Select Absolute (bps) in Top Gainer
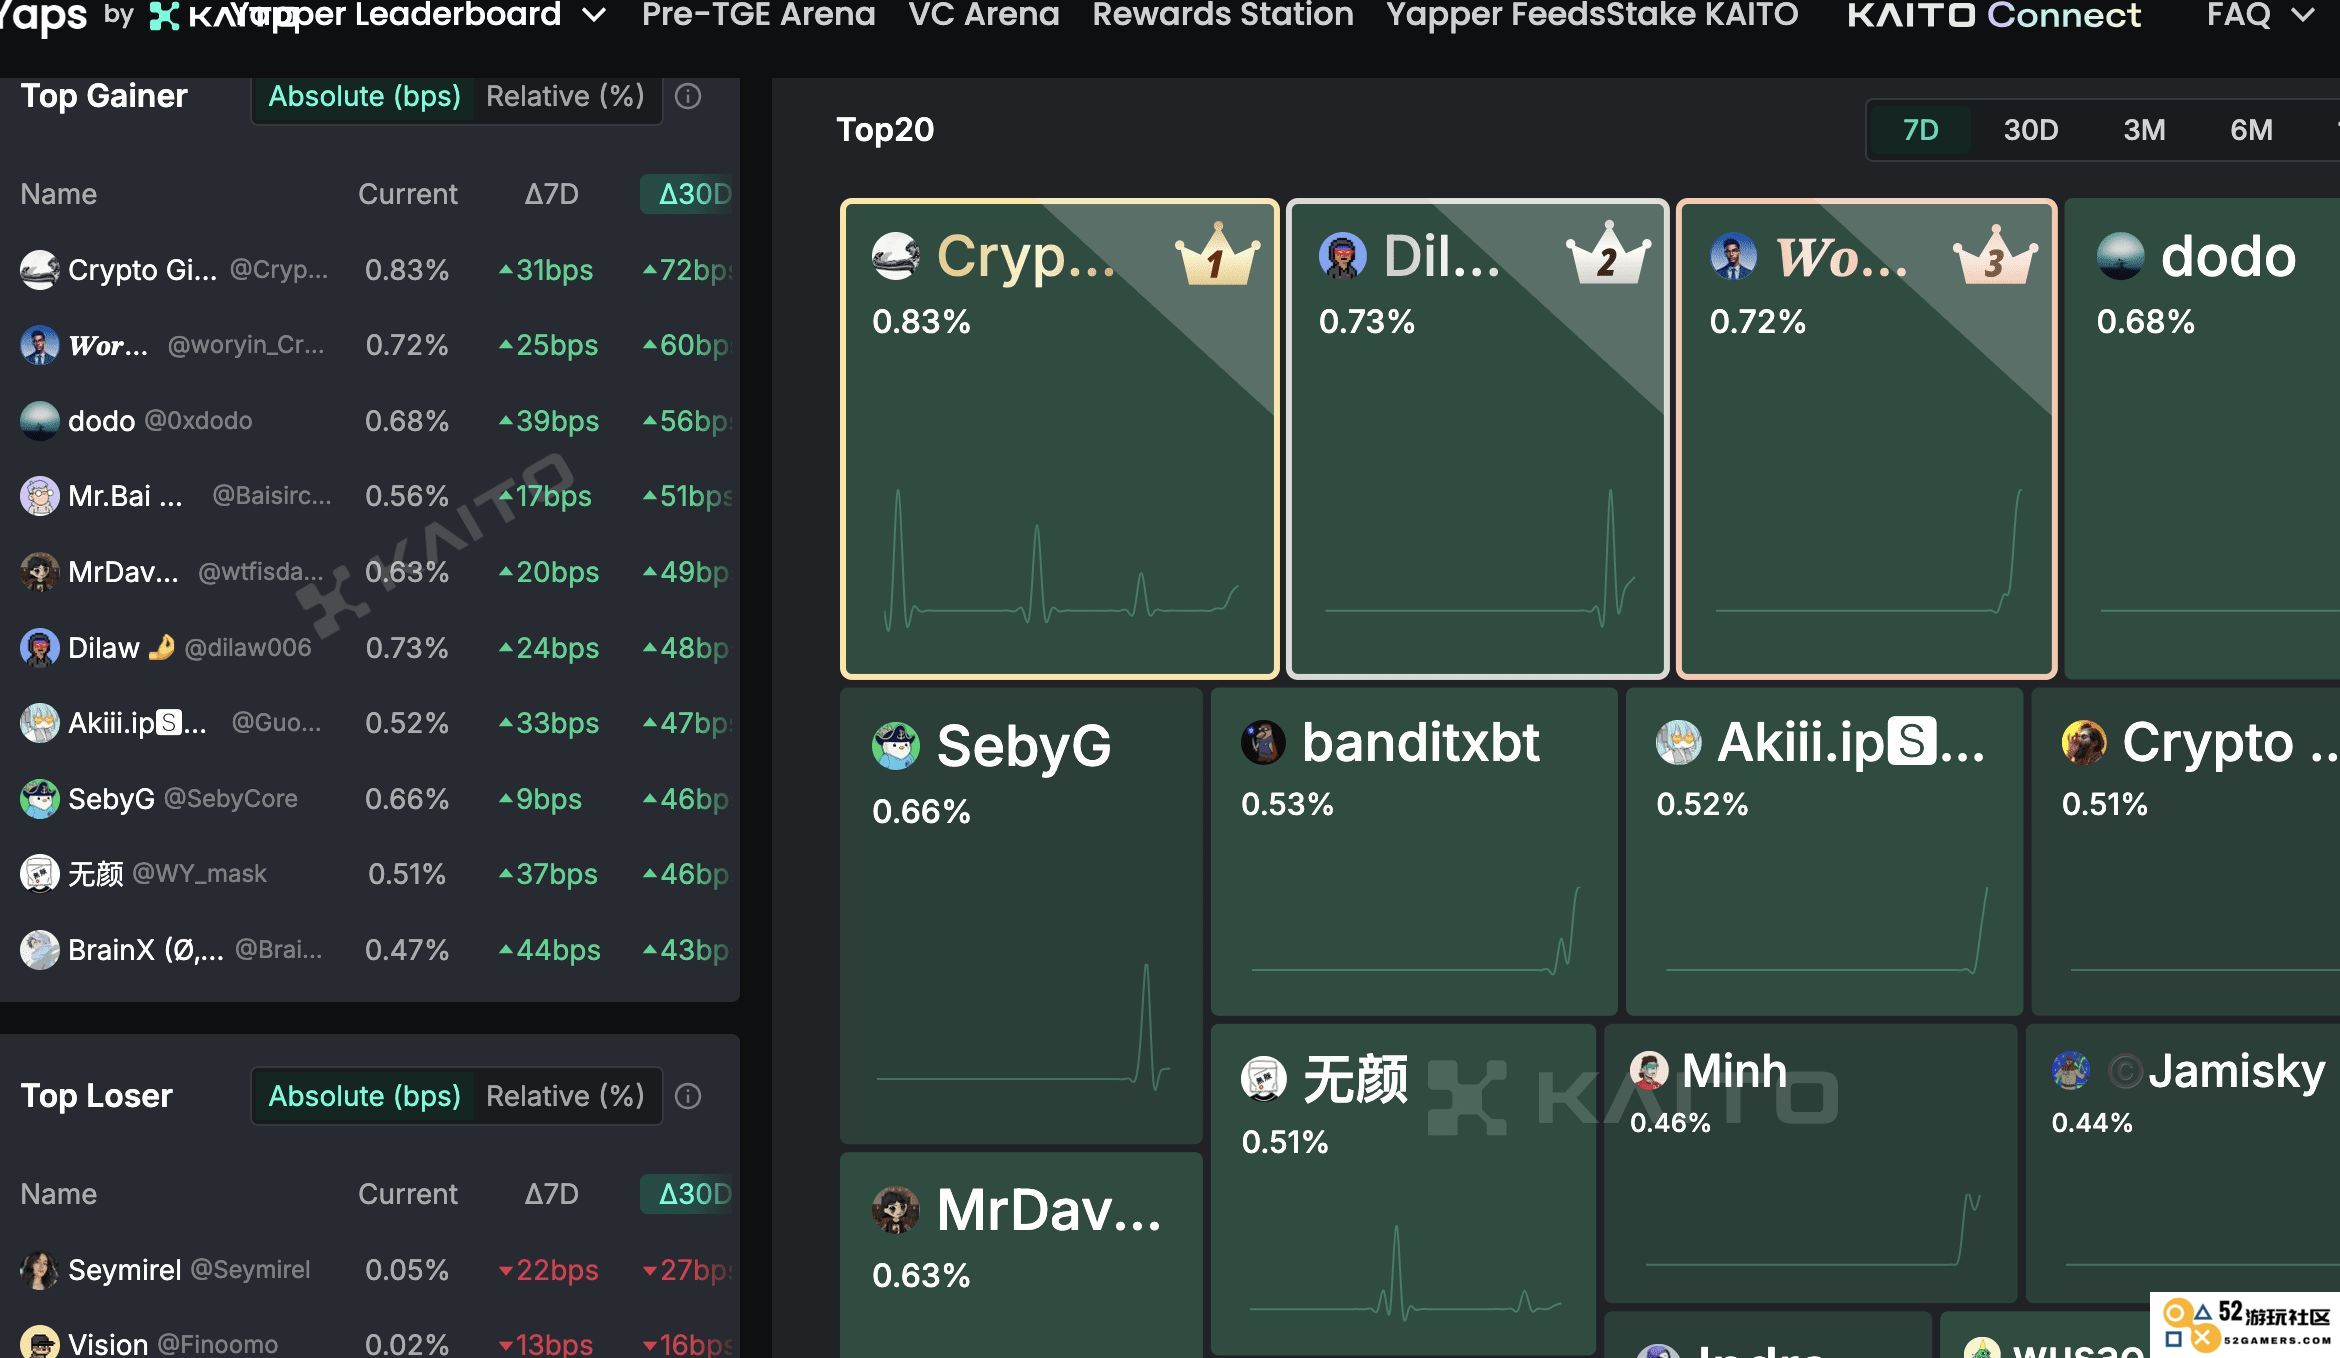Image resolution: width=2340 pixels, height=1358 pixels. click(x=364, y=97)
